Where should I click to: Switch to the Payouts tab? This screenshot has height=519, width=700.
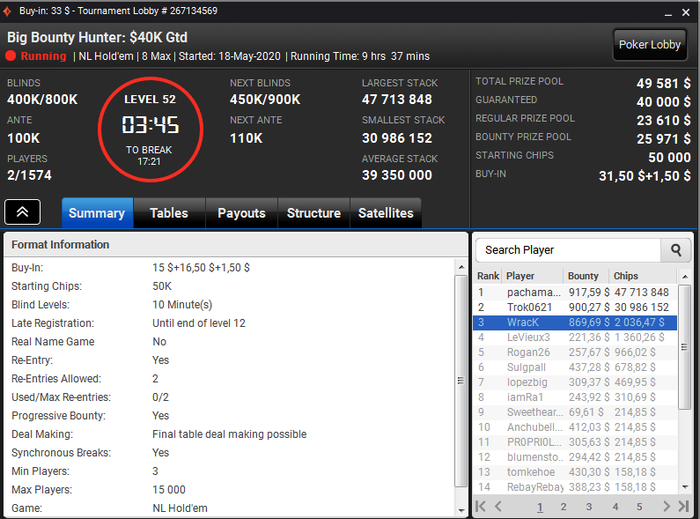point(242,213)
